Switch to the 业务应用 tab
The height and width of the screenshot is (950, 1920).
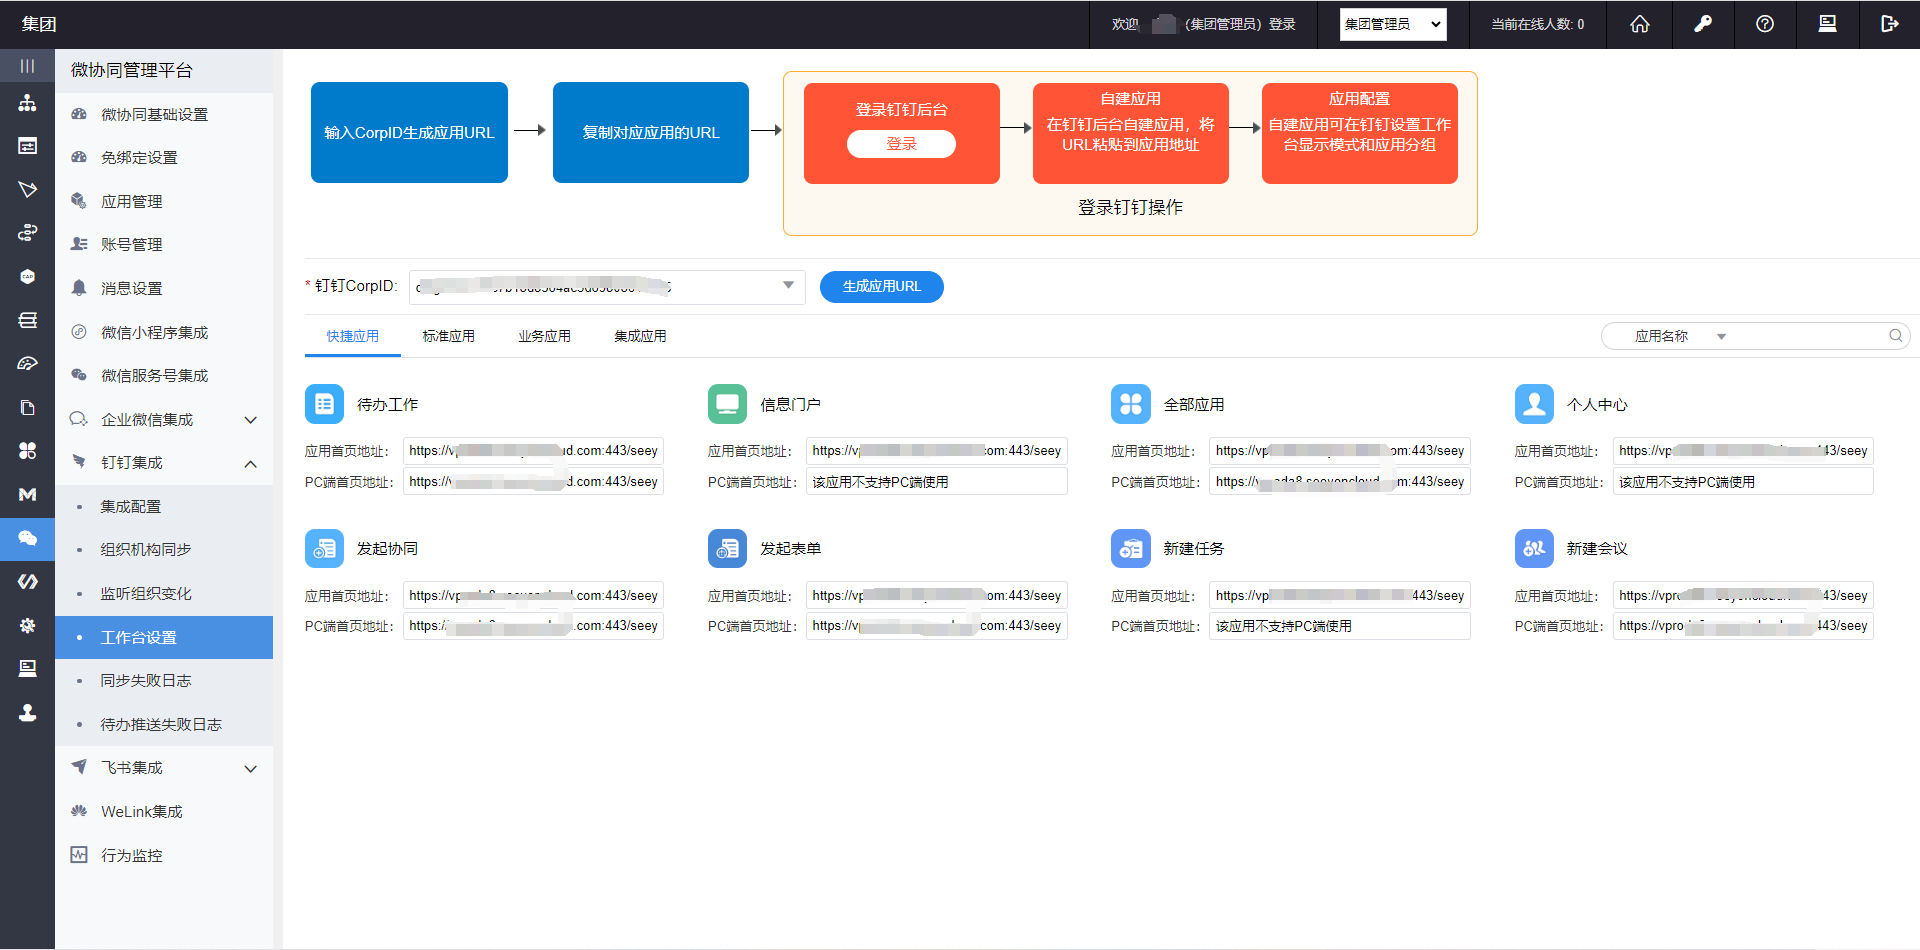tap(544, 337)
